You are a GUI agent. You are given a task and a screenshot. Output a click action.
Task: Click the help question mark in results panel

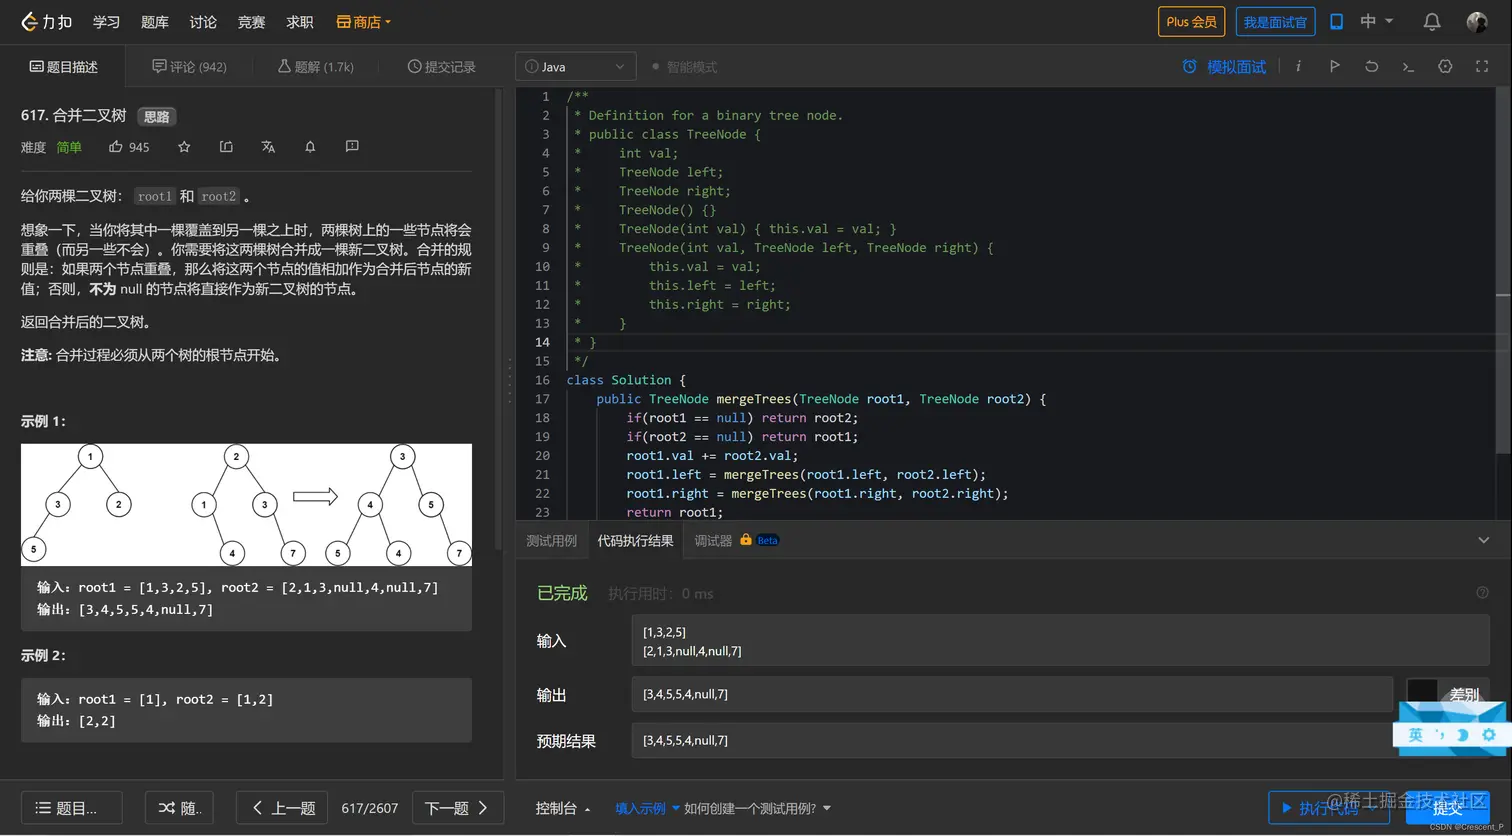[x=1482, y=592]
